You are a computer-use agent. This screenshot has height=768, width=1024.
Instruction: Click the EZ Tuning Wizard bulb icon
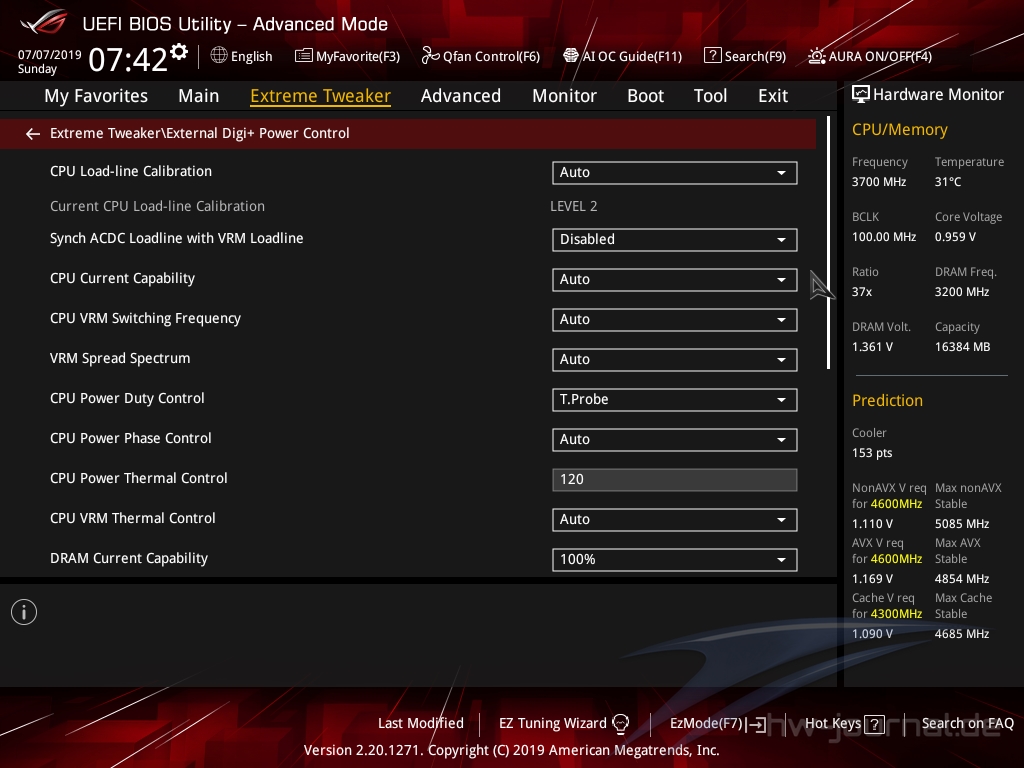(x=620, y=724)
